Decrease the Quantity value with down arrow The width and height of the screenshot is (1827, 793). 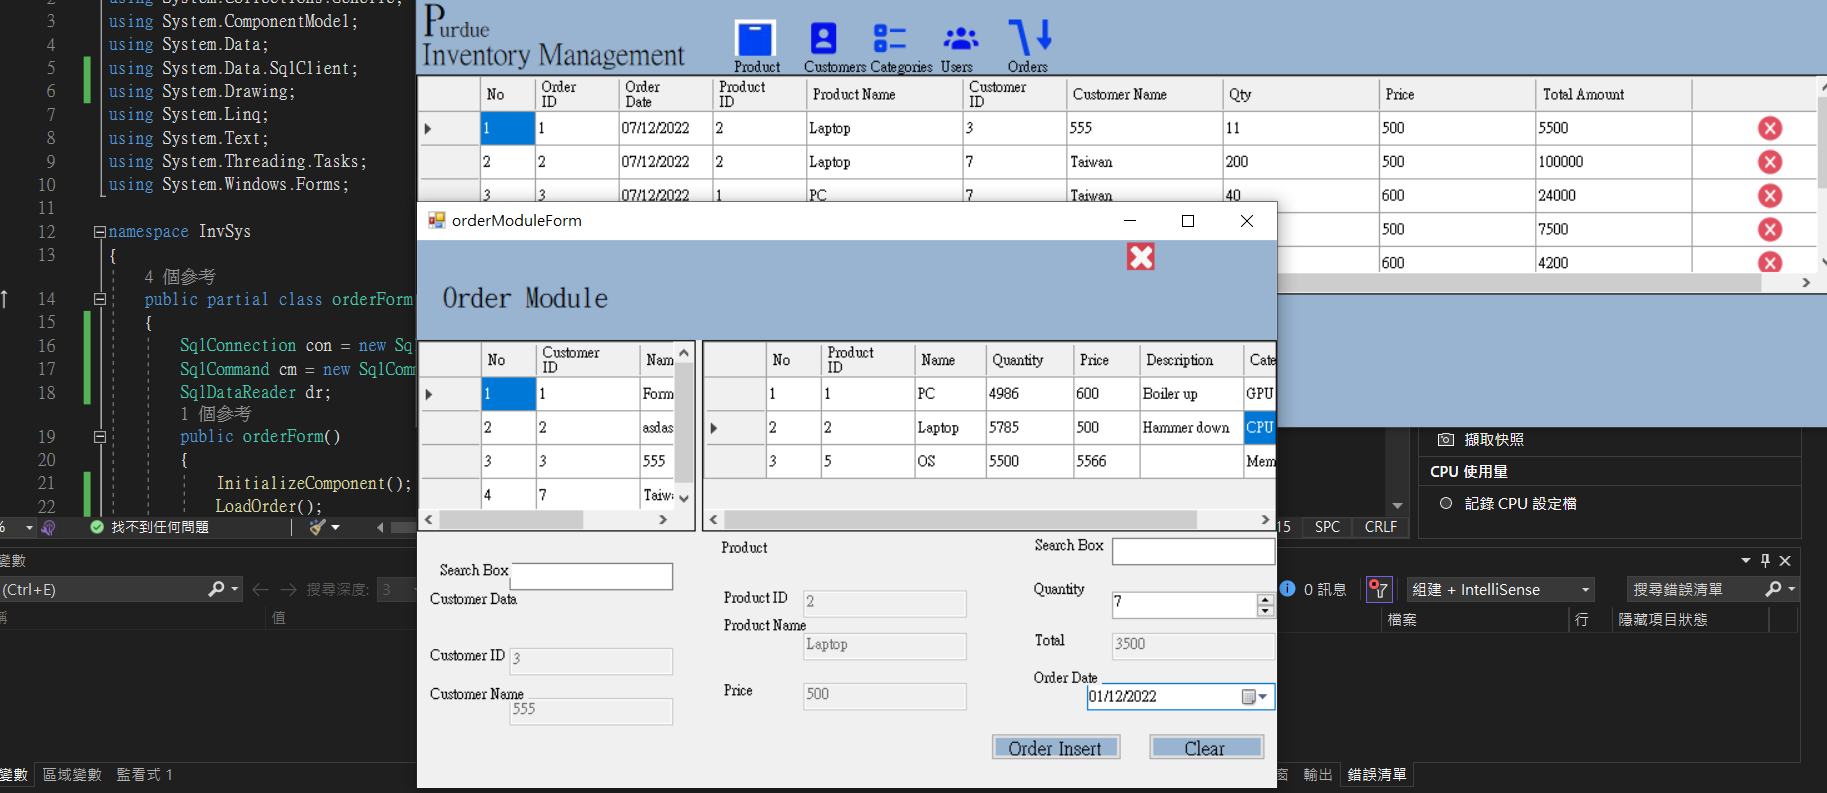coord(1265,611)
